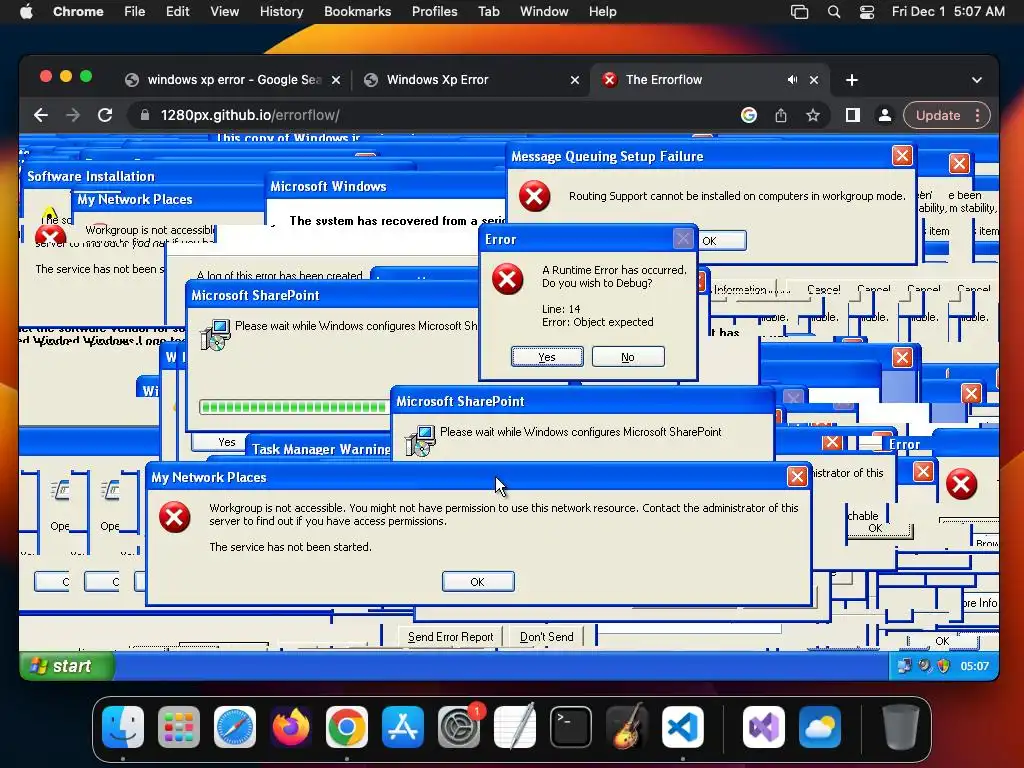Viewport: 1024px width, 768px height.
Task: Launch Safari from the Dock
Action: (235, 727)
